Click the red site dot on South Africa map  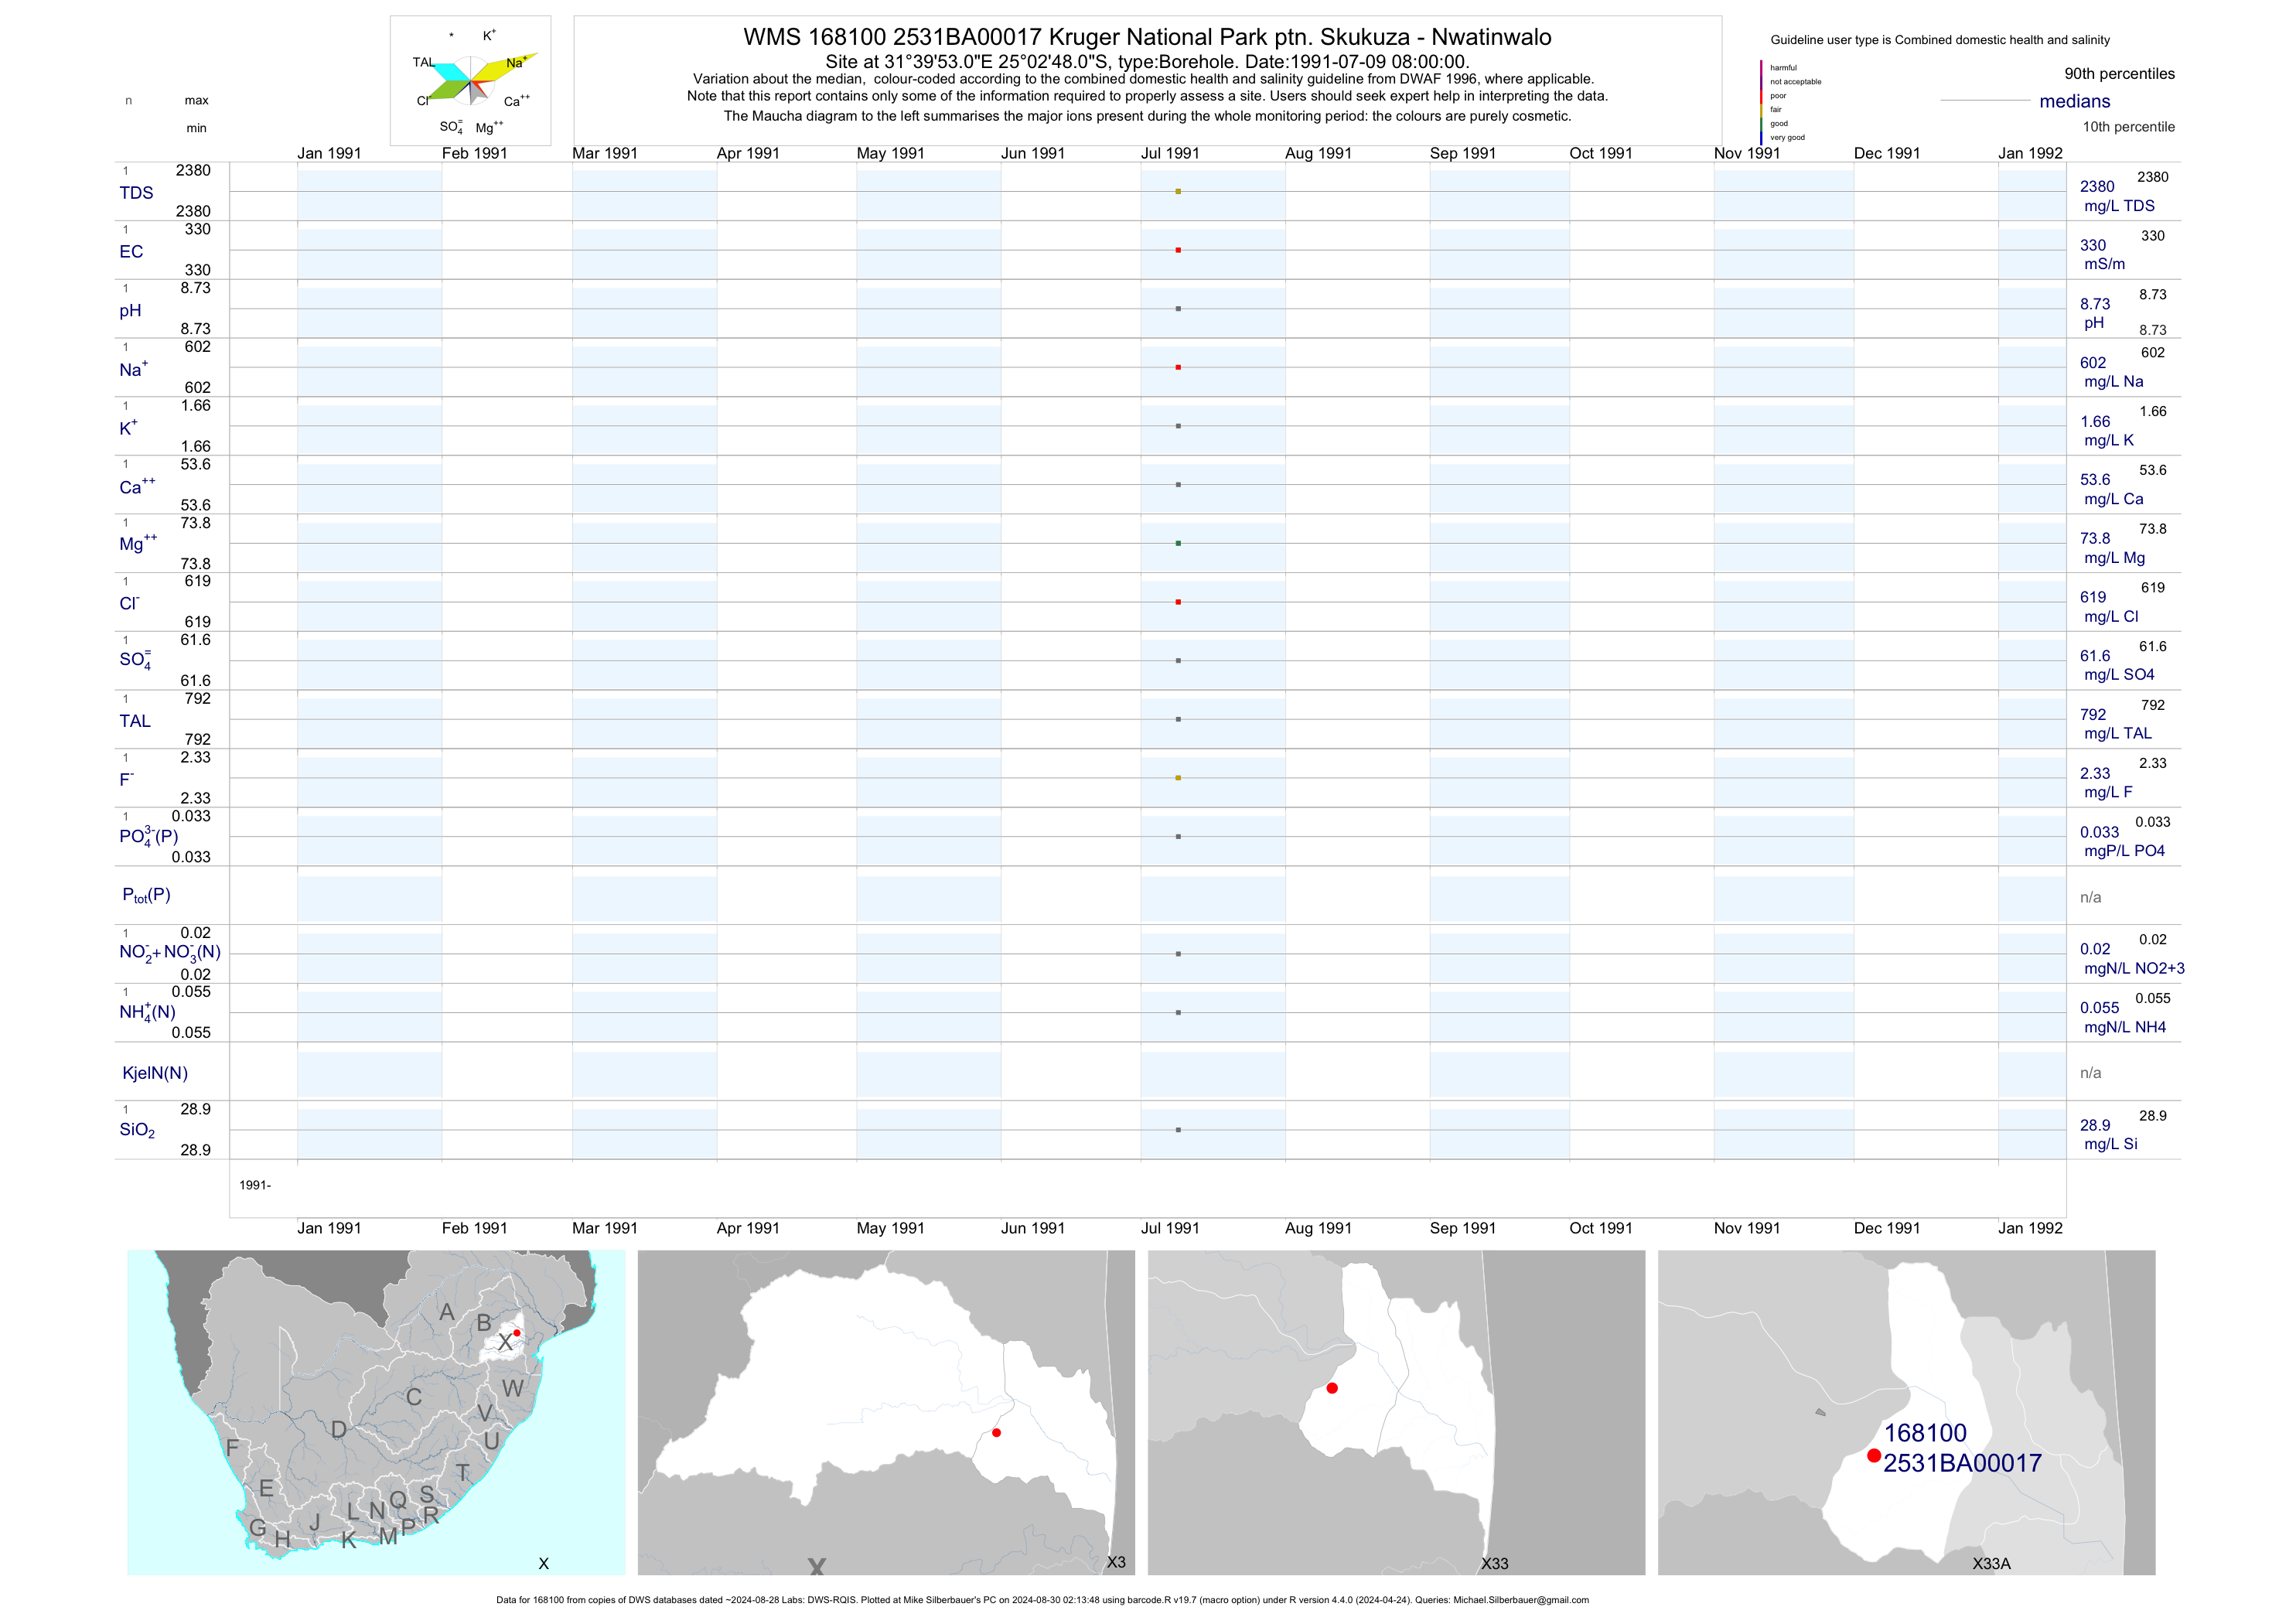click(517, 1333)
